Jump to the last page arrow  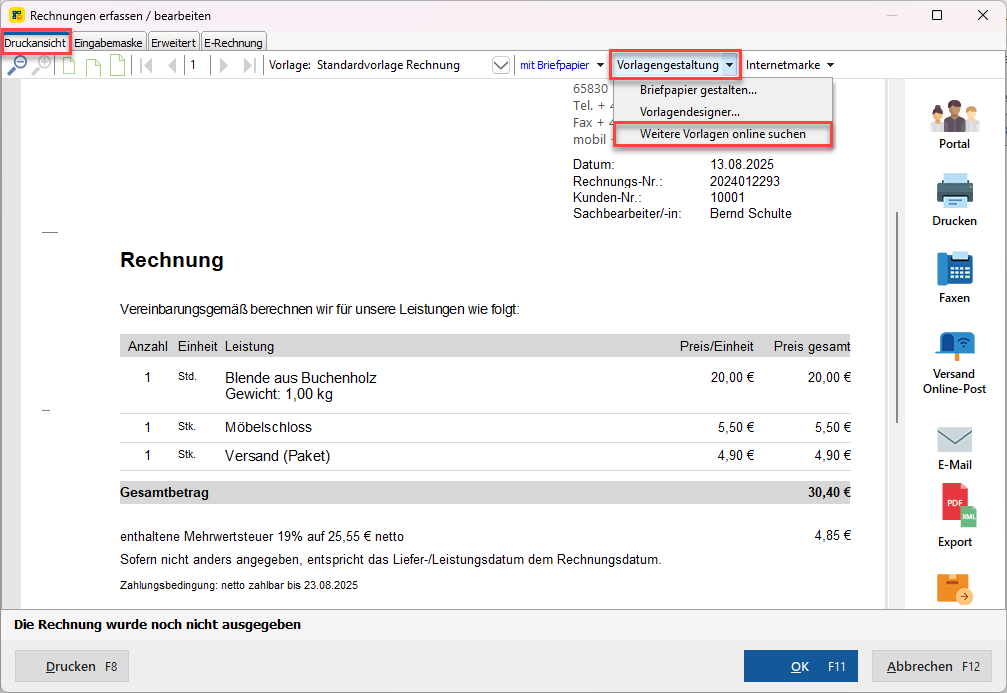249,65
